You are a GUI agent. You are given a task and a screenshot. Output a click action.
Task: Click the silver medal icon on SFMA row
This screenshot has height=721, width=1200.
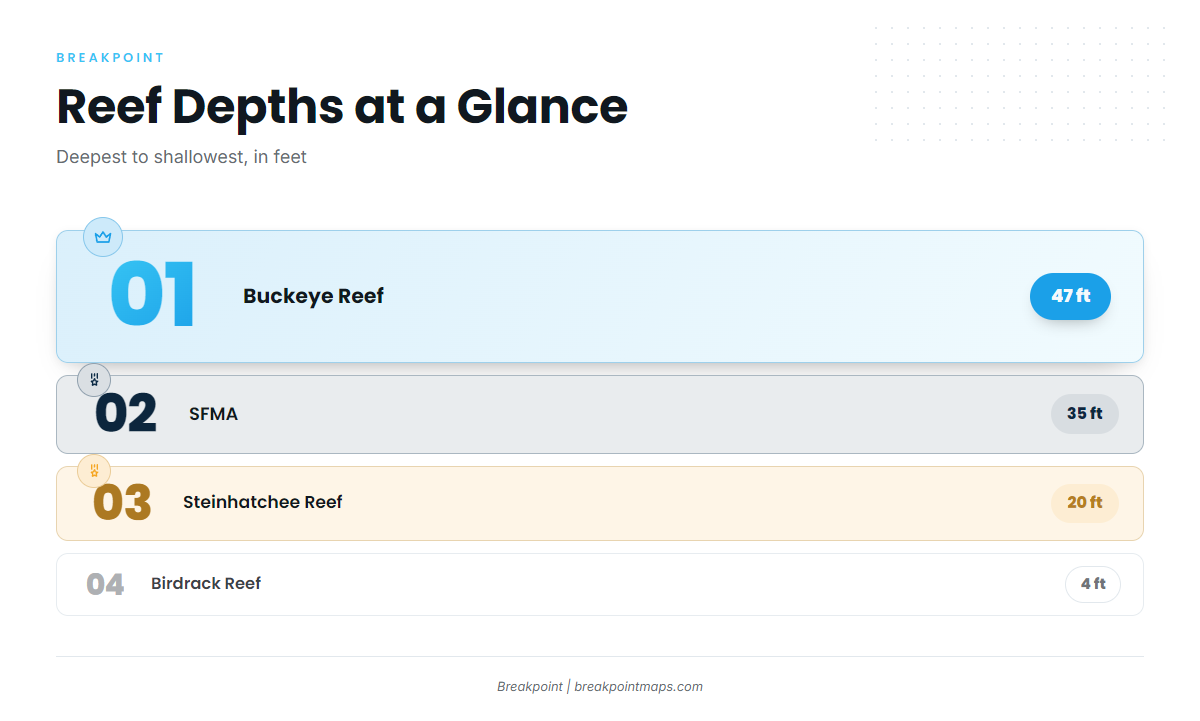pyautogui.click(x=94, y=380)
